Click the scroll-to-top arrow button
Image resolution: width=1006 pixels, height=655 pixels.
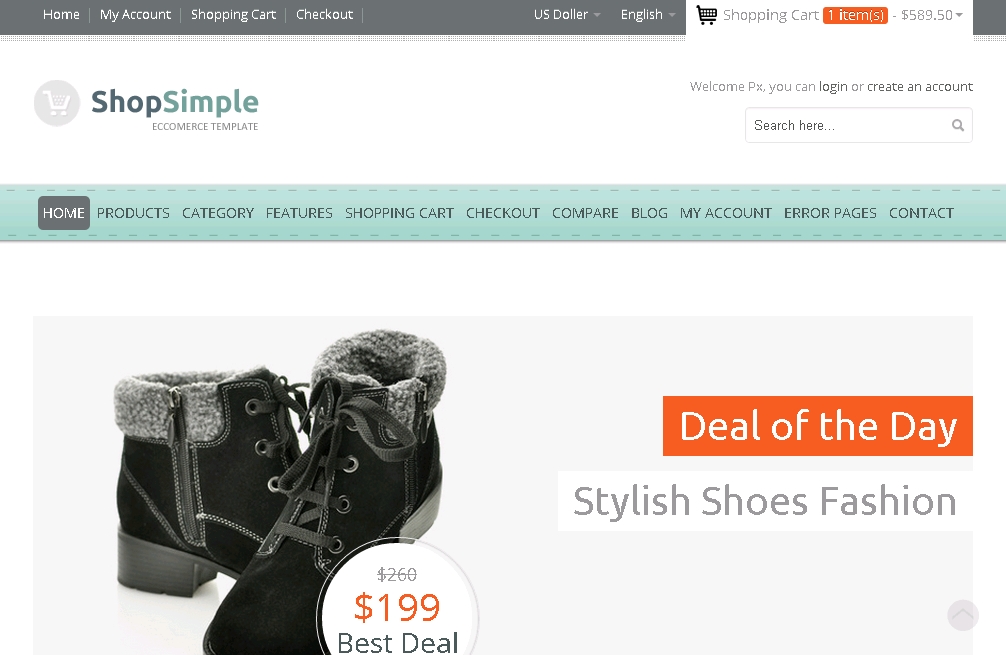click(x=962, y=615)
